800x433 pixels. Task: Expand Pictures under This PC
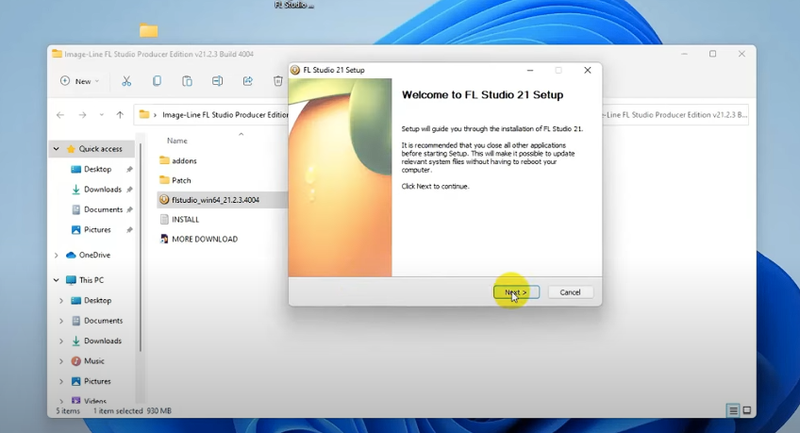pyautogui.click(x=61, y=381)
